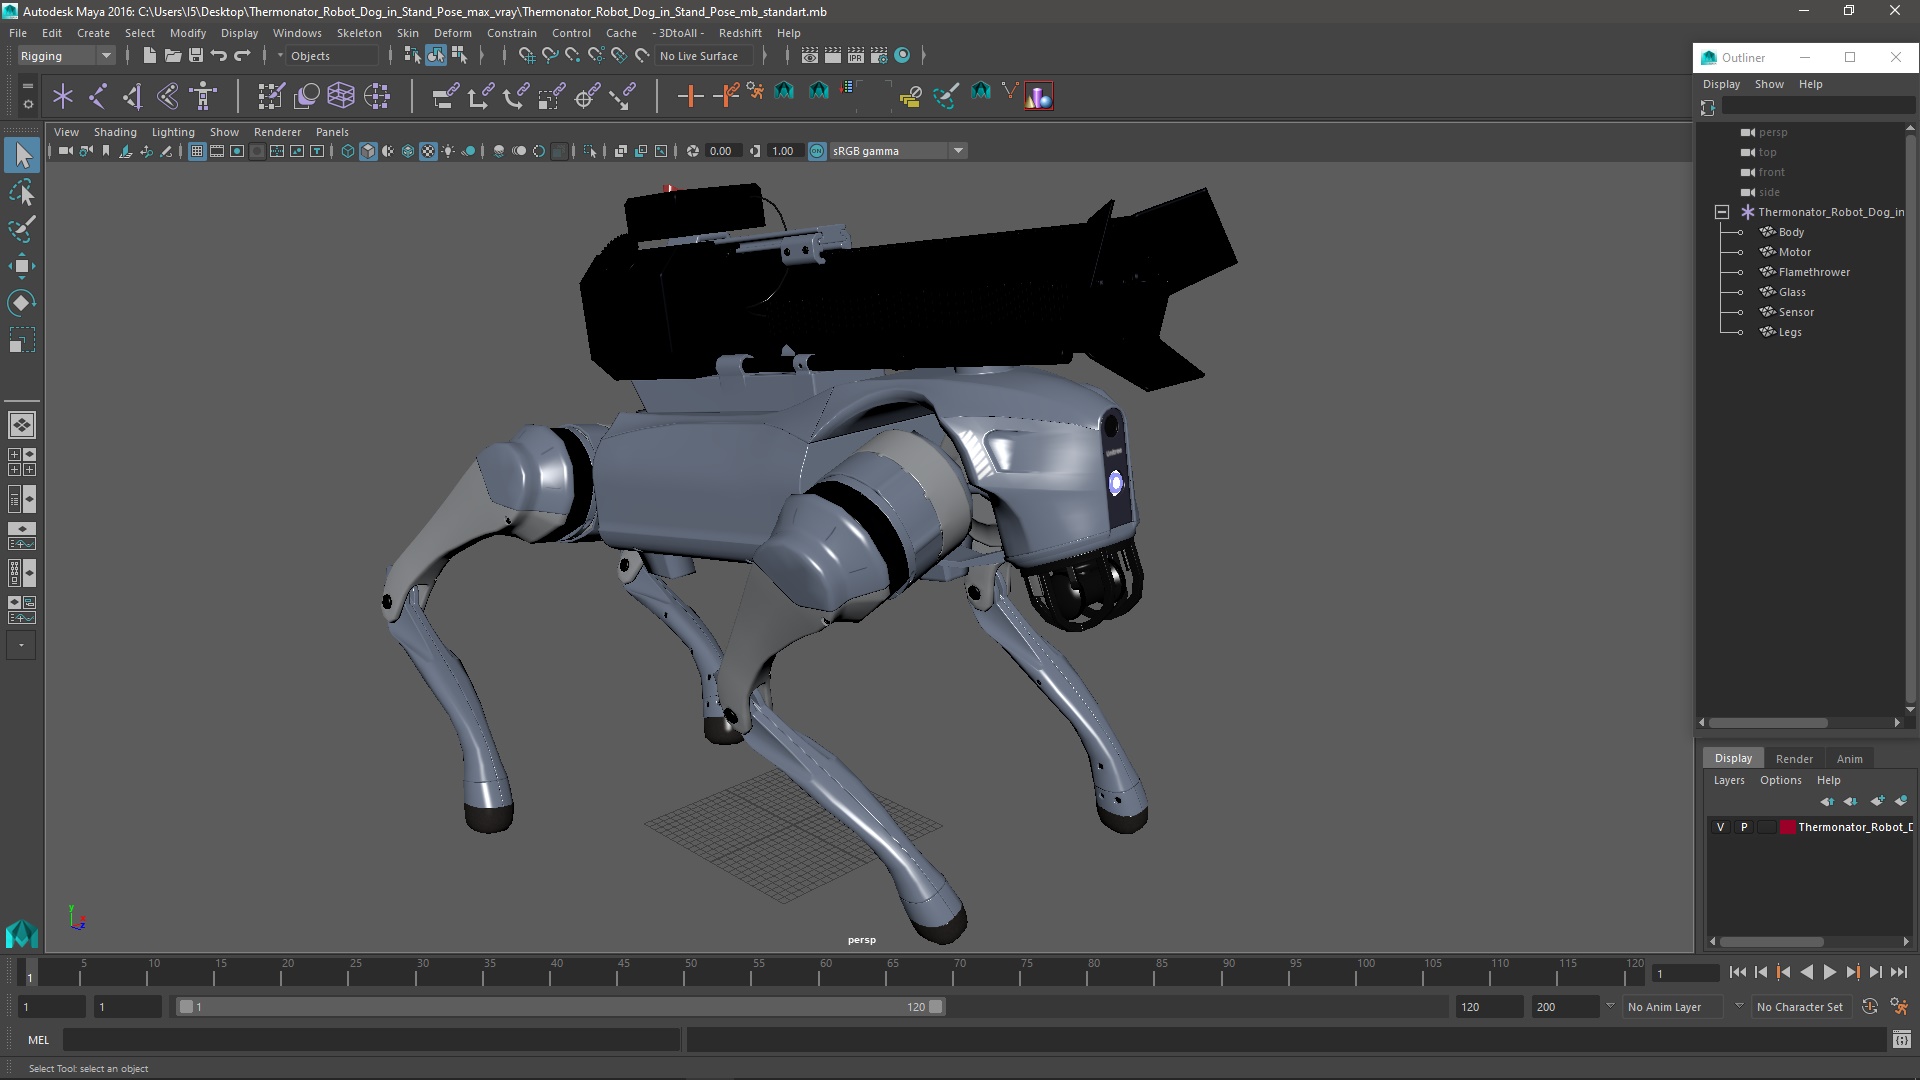Screen dimensions: 1920x1080
Task: Open the Render View window icon
Action: (x=810, y=56)
